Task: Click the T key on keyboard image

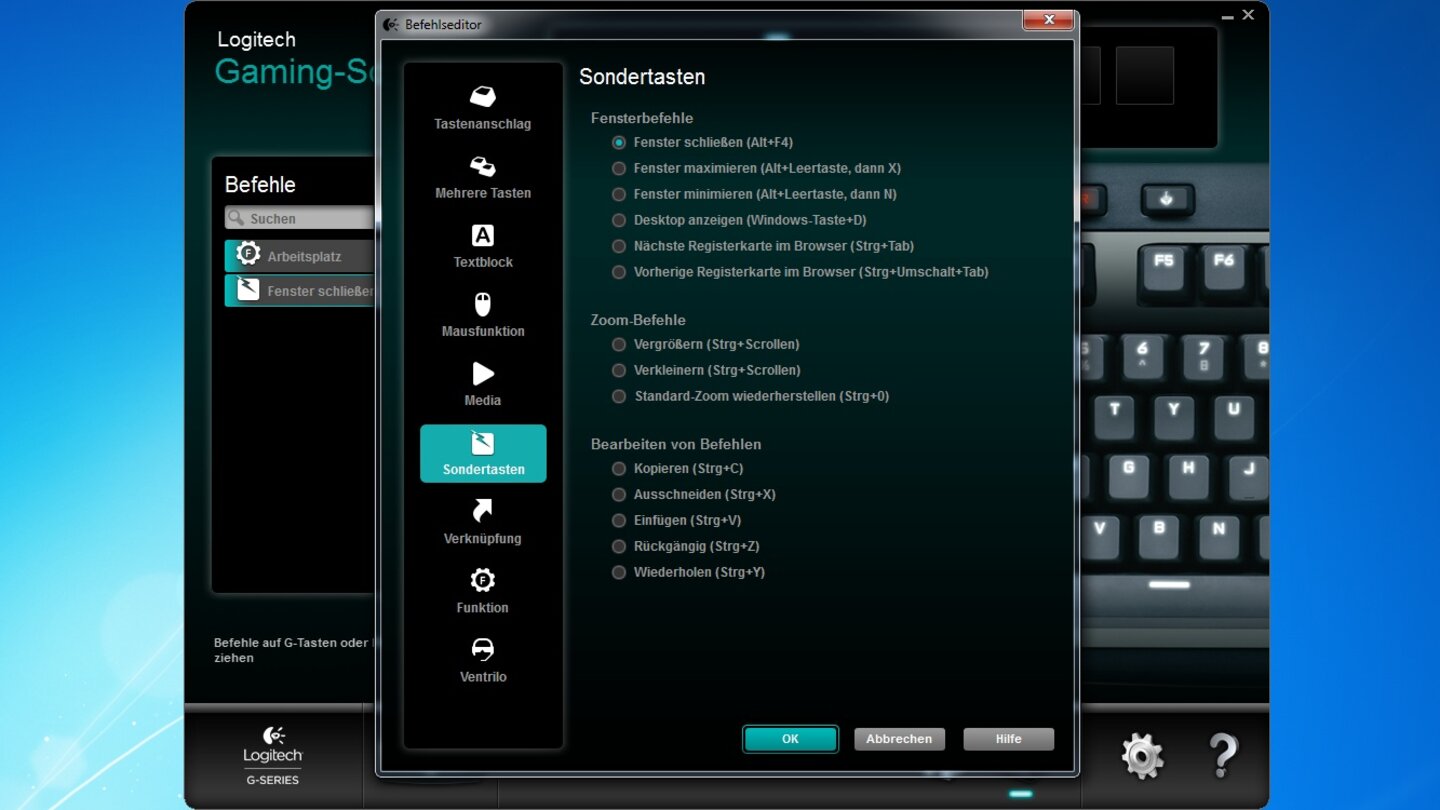Action: (x=1115, y=420)
